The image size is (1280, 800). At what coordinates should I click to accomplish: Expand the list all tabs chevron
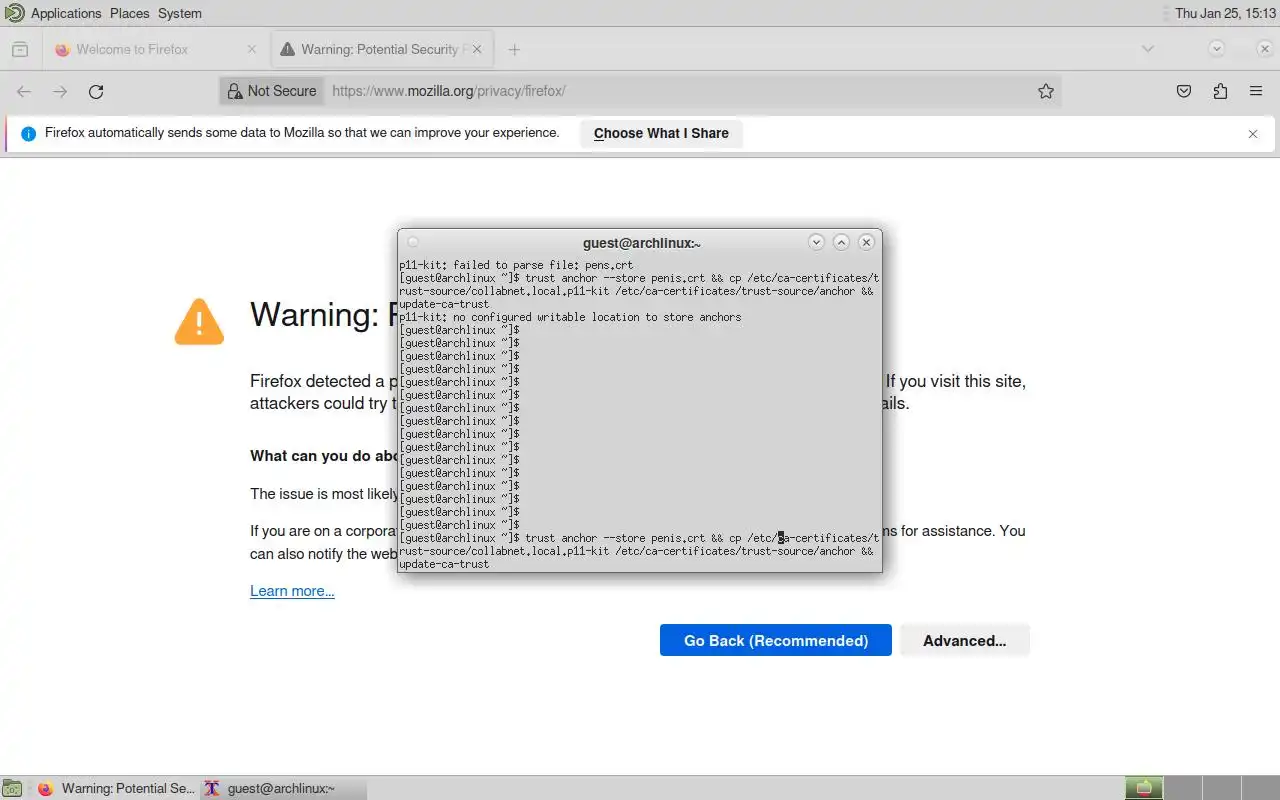pos(1148,48)
